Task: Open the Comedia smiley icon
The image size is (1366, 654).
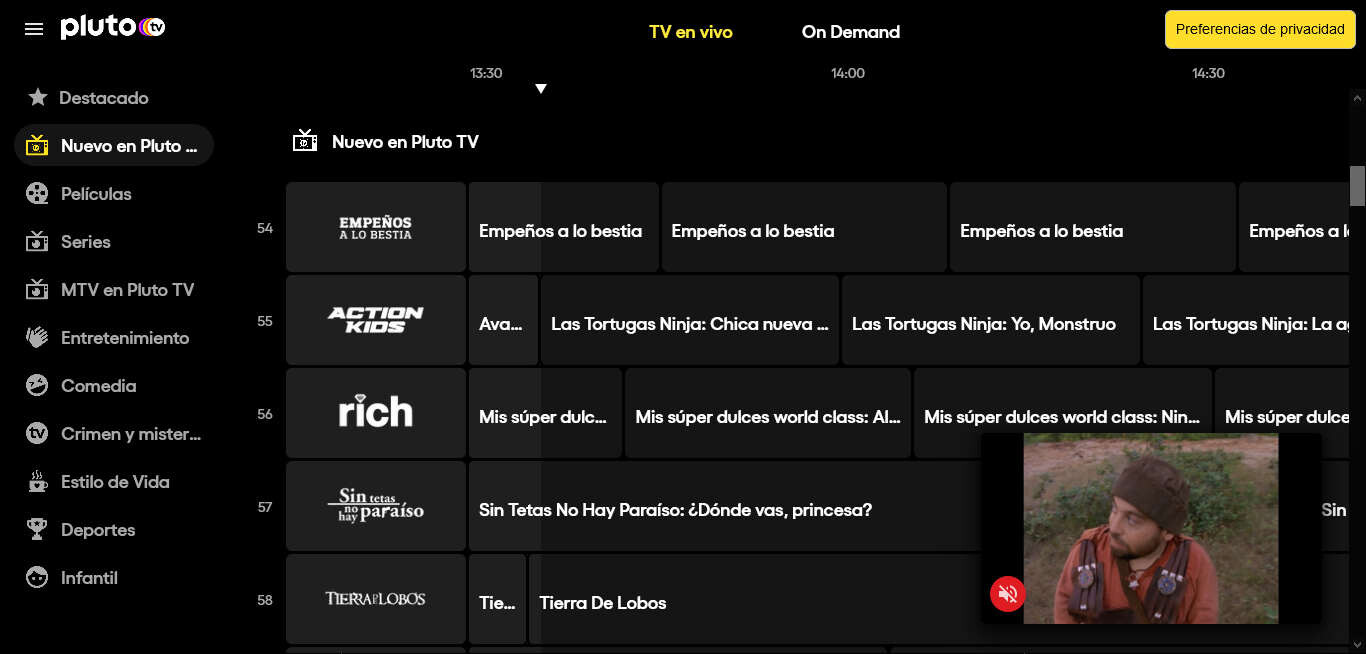Action: tap(37, 385)
